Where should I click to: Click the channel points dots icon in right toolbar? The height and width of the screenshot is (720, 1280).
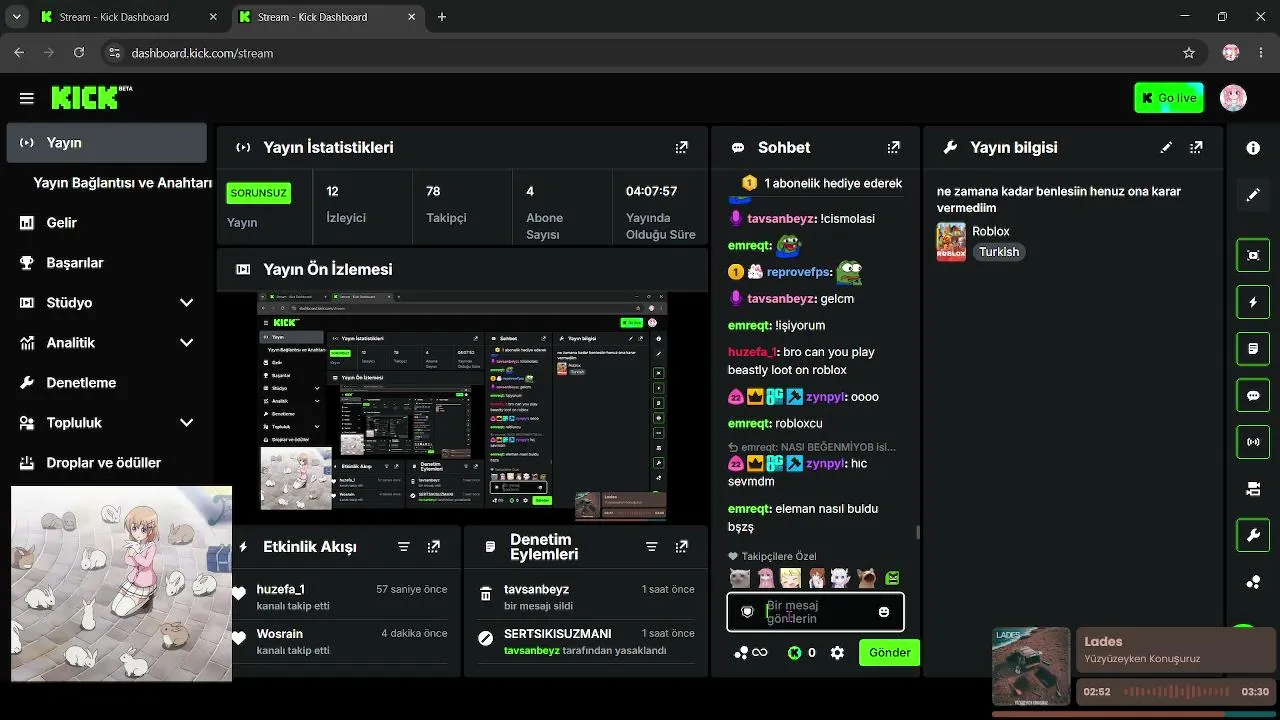pos(1253,582)
